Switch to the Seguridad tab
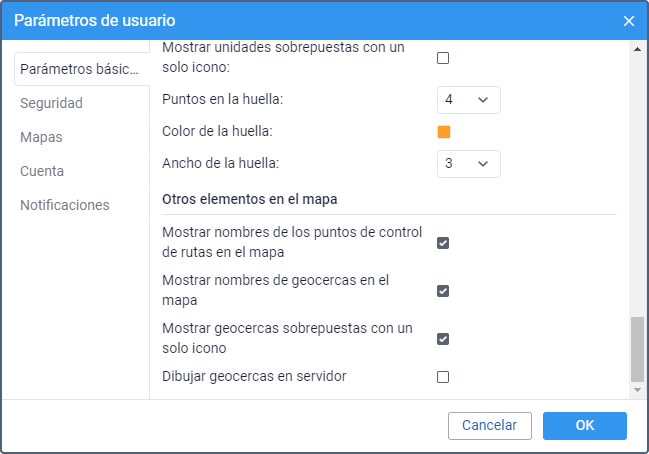 [51, 103]
